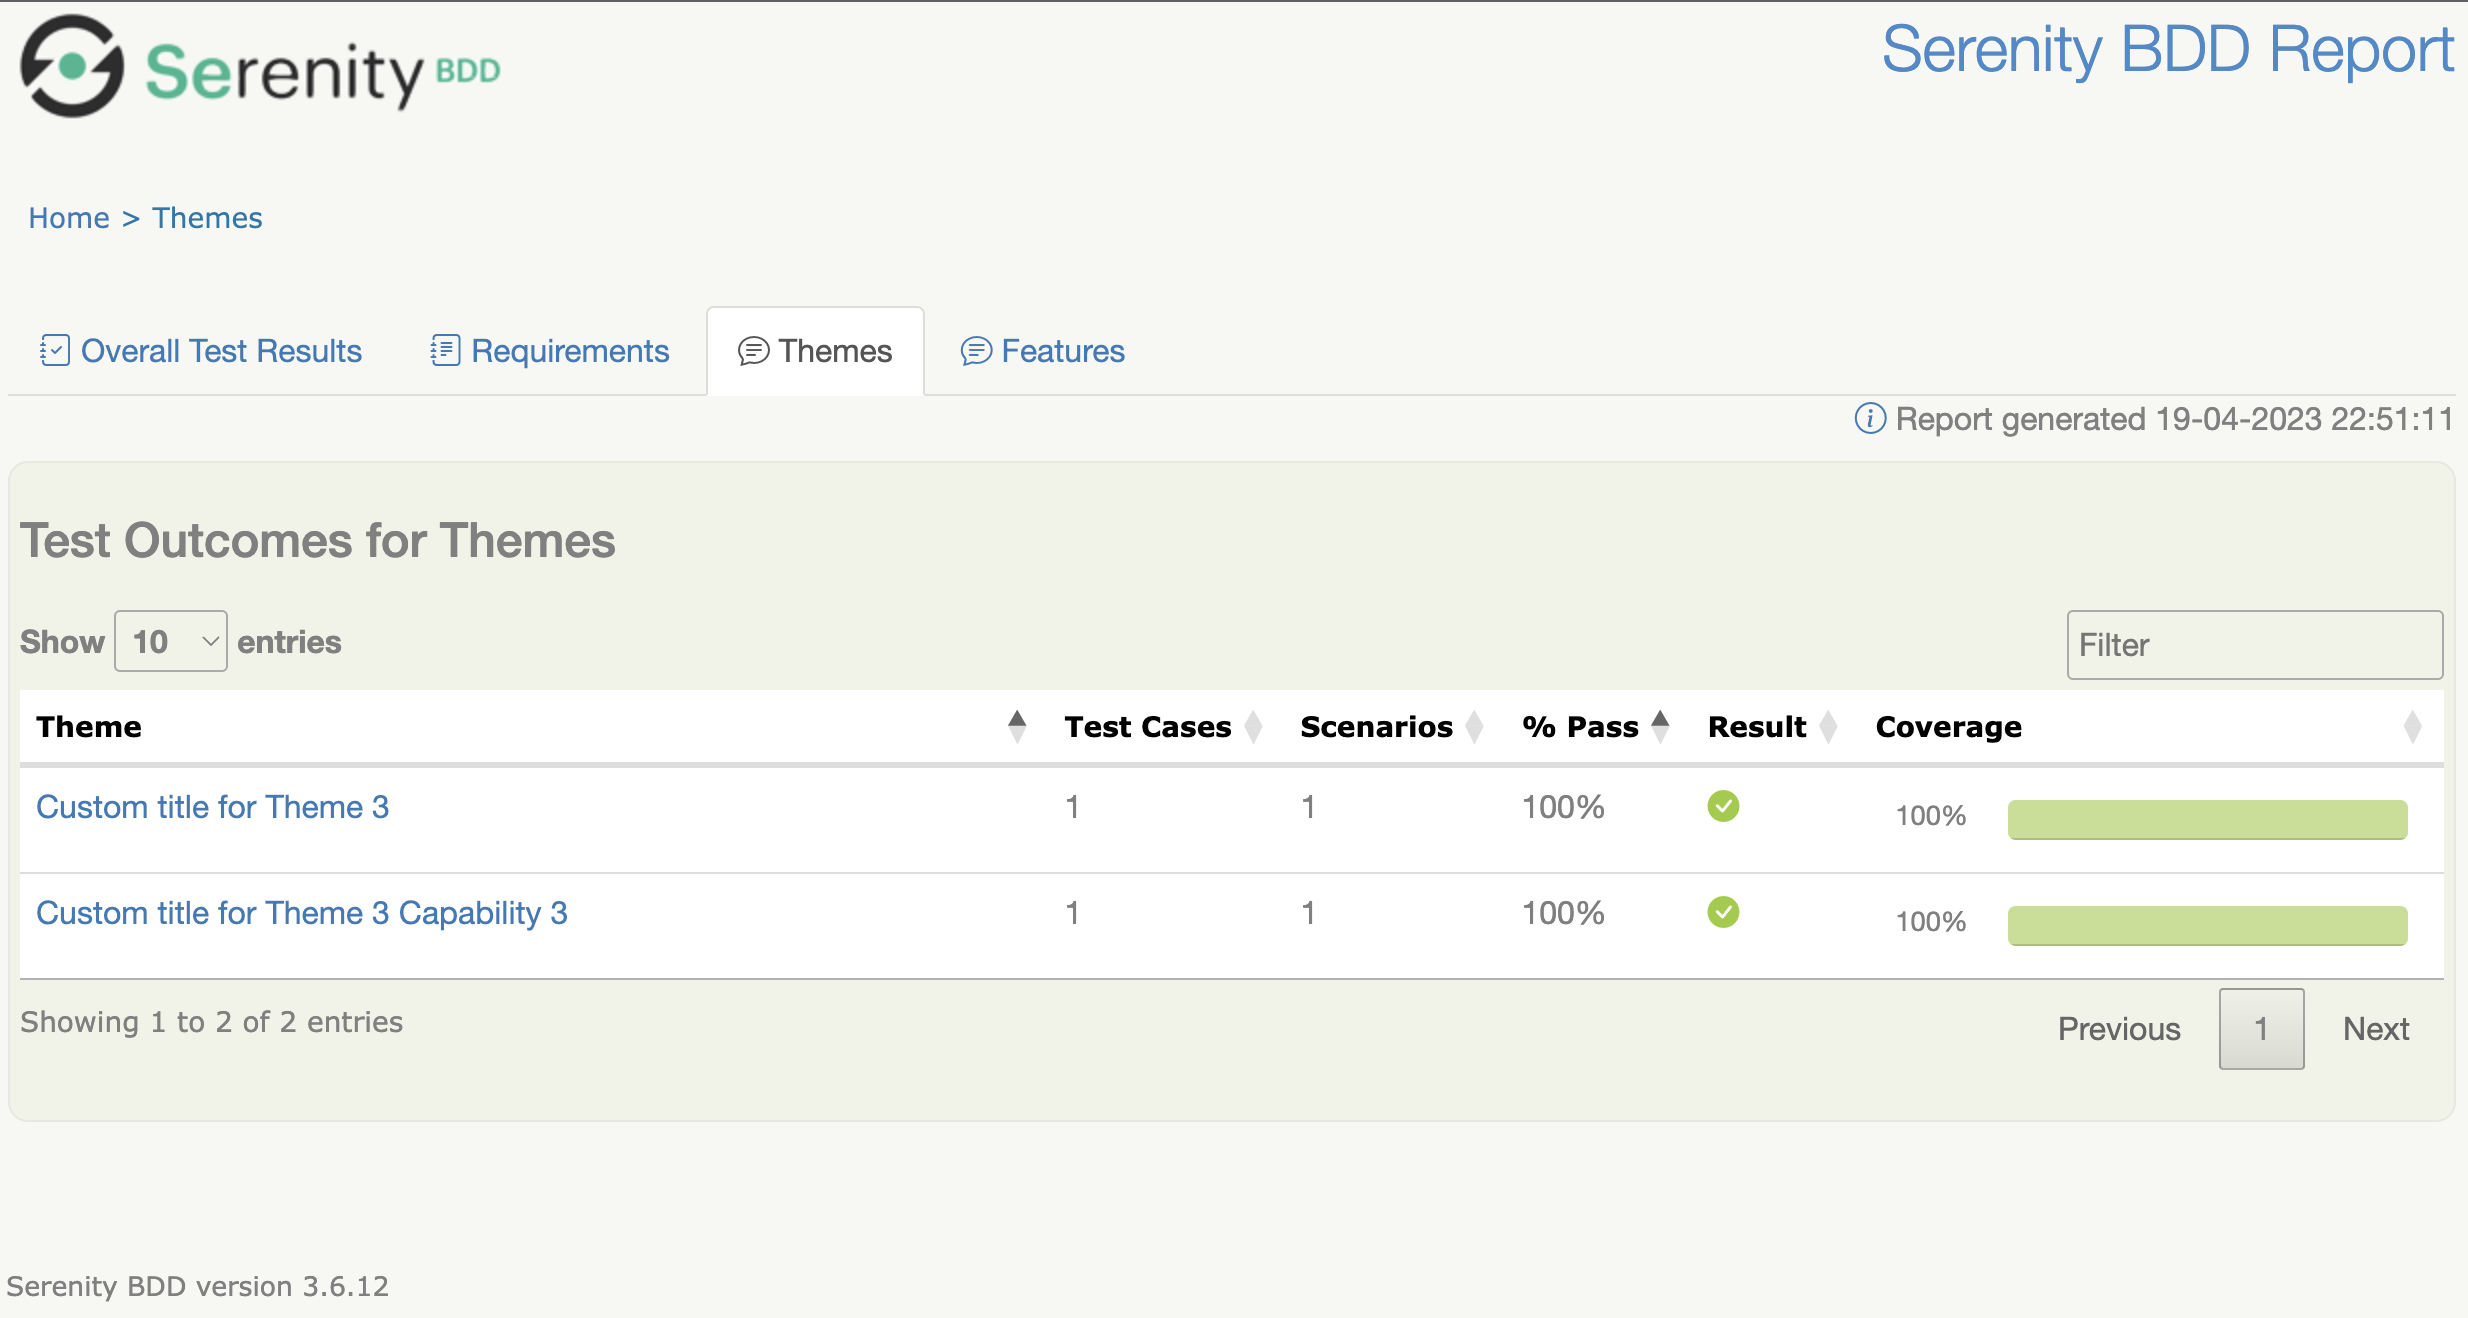This screenshot has height=1318, width=2468.
Task: Click the green checkmark for Theme 3 Capability 3
Action: tap(1722, 912)
